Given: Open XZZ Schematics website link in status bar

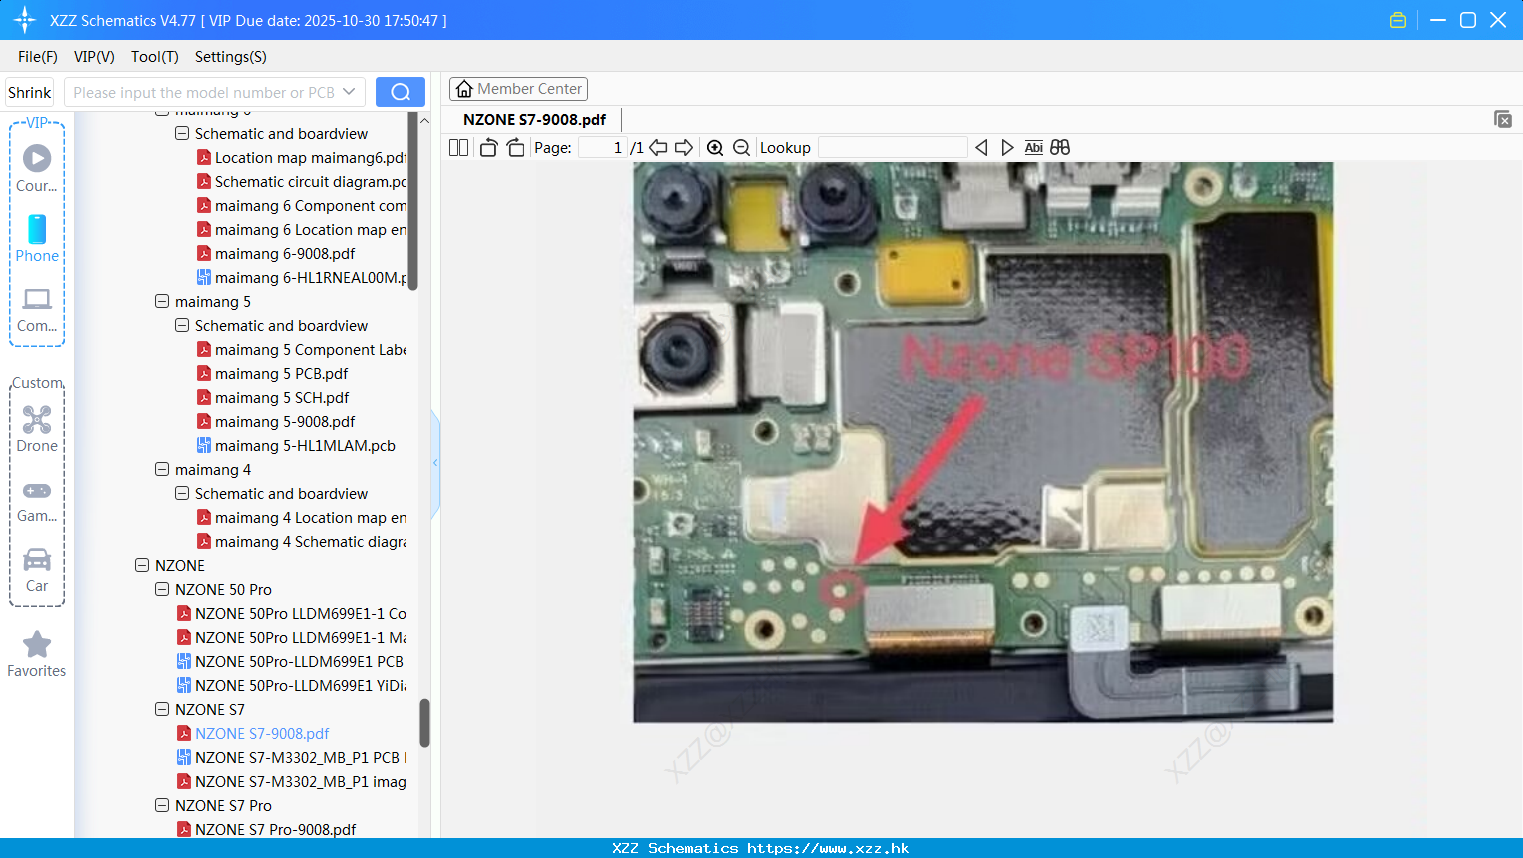Looking at the screenshot, I should pyautogui.click(x=828, y=848).
